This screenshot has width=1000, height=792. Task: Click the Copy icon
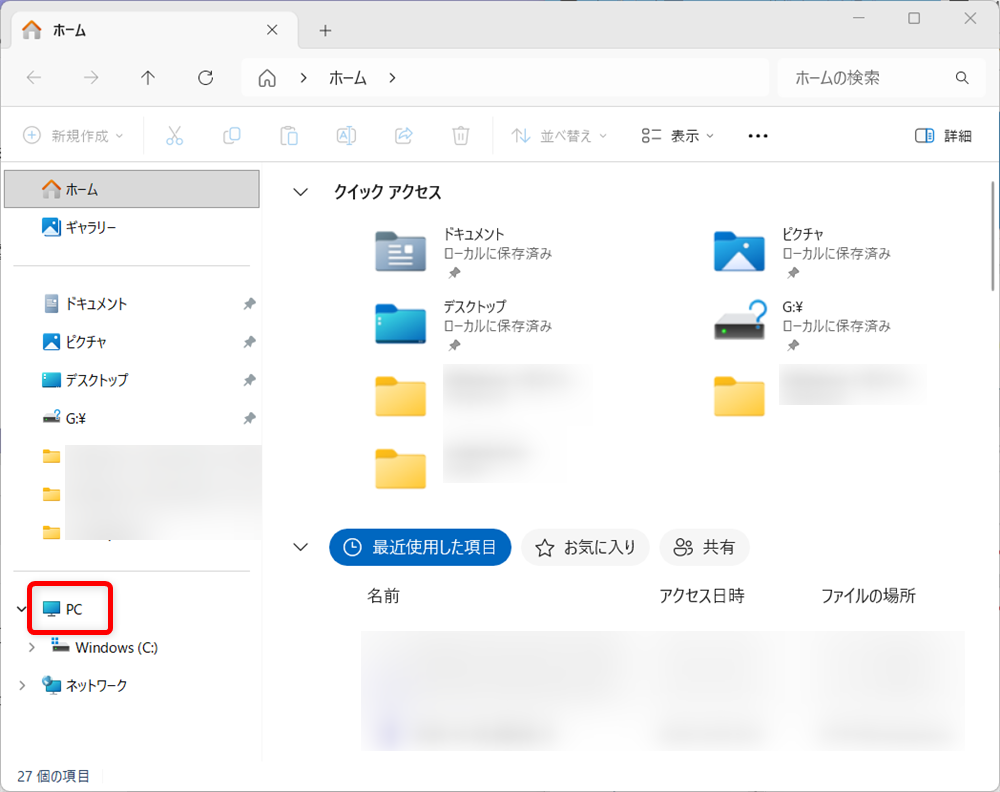coord(231,135)
